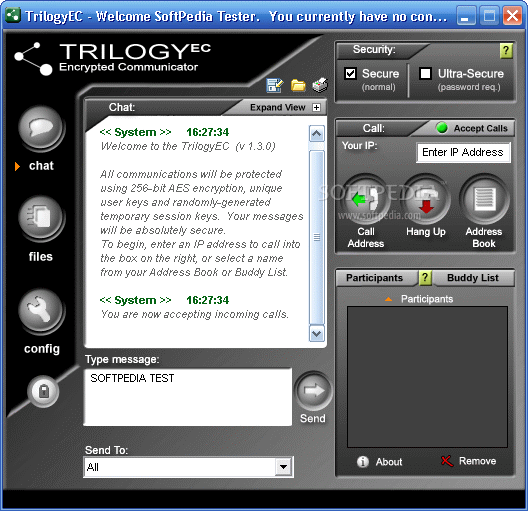Close the TrilogyEC window
Image resolution: width=528 pixels, height=511 pixels.
(x=512, y=16)
